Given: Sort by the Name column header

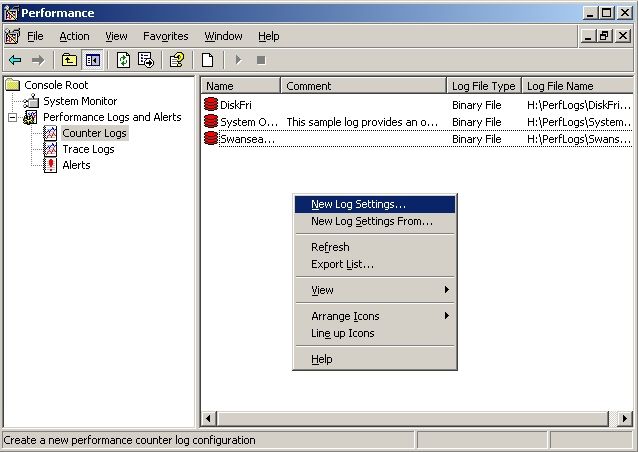Looking at the screenshot, I should pyautogui.click(x=240, y=86).
